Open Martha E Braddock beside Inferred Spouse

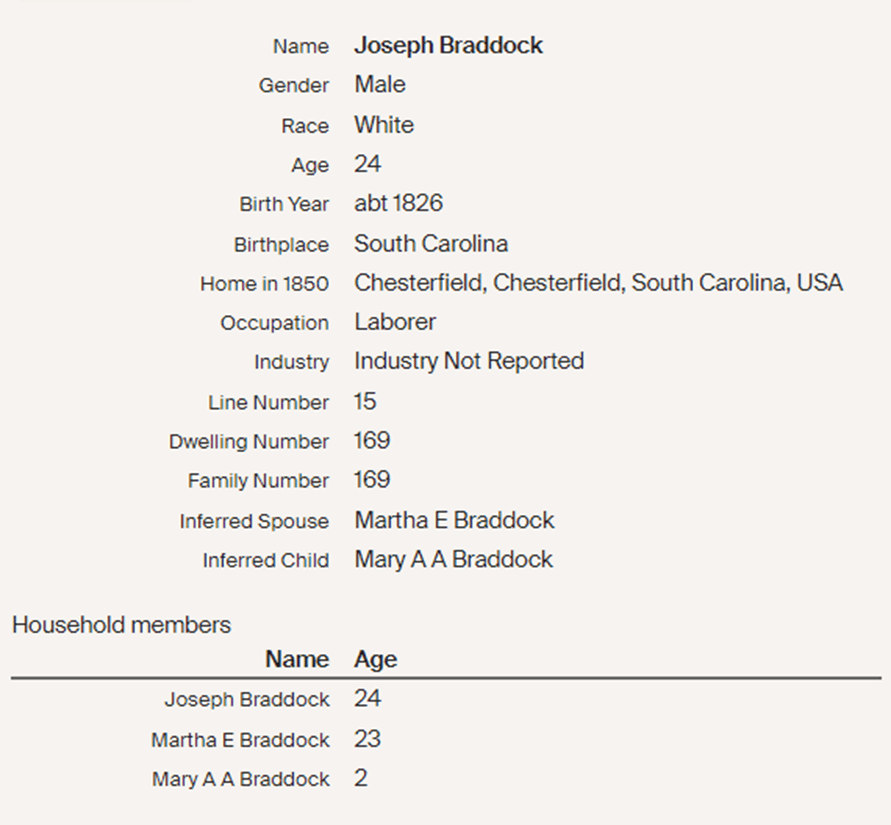pyautogui.click(x=454, y=520)
